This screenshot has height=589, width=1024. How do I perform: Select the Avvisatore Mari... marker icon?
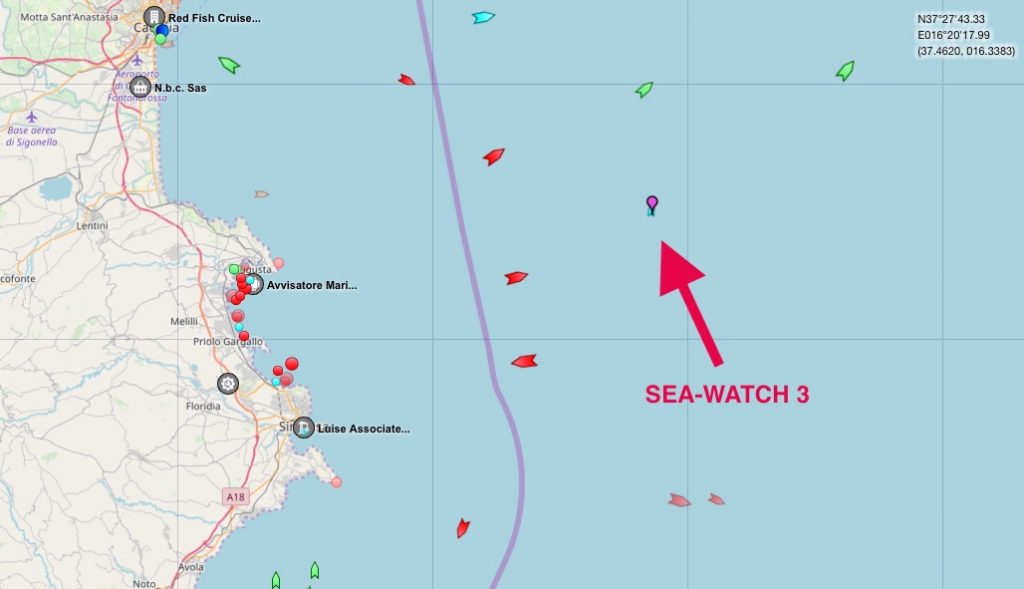click(254, 284)
